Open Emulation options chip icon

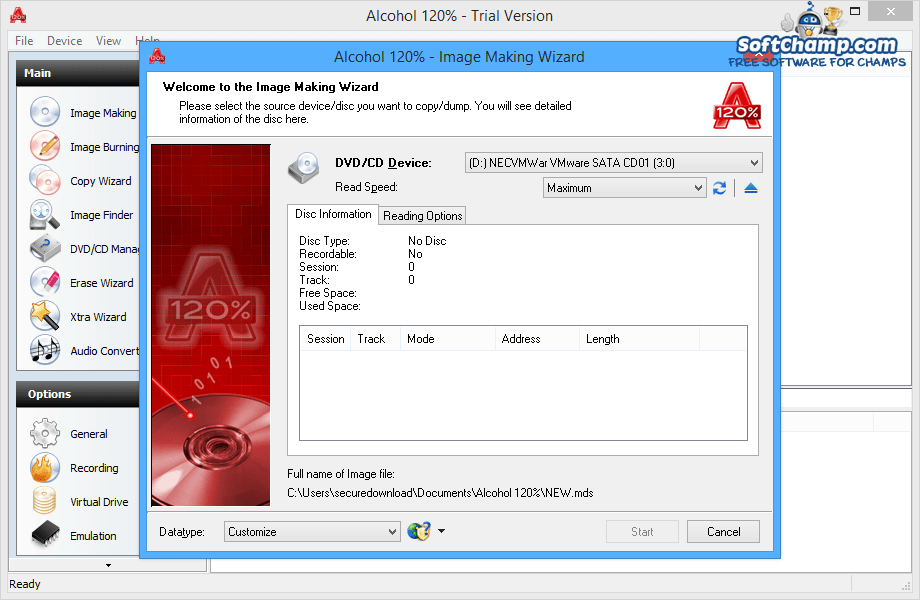[45, 535]
